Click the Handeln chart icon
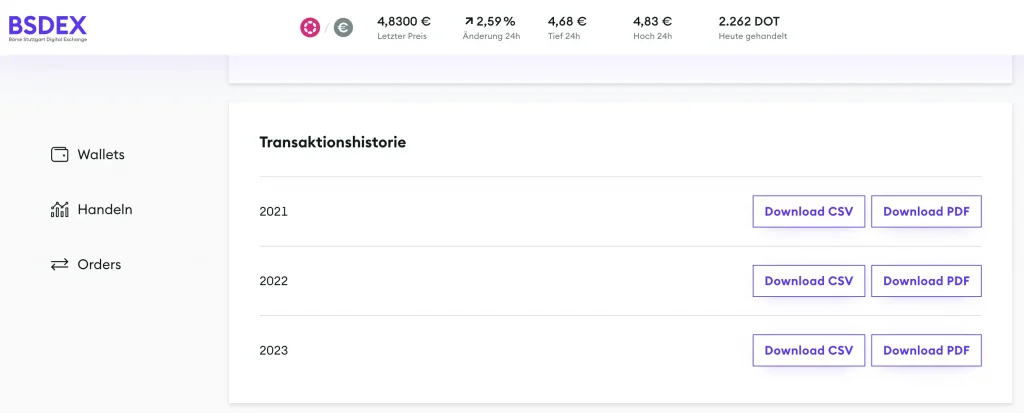Image resolution: width=1024 pixels, height=413 pixels. point(59,210)
